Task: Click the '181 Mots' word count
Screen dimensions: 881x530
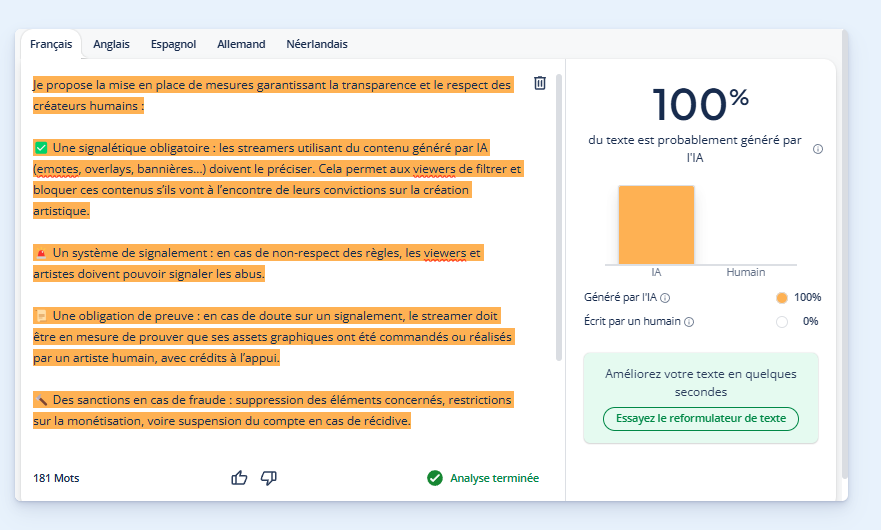Action: coord(56,478)
